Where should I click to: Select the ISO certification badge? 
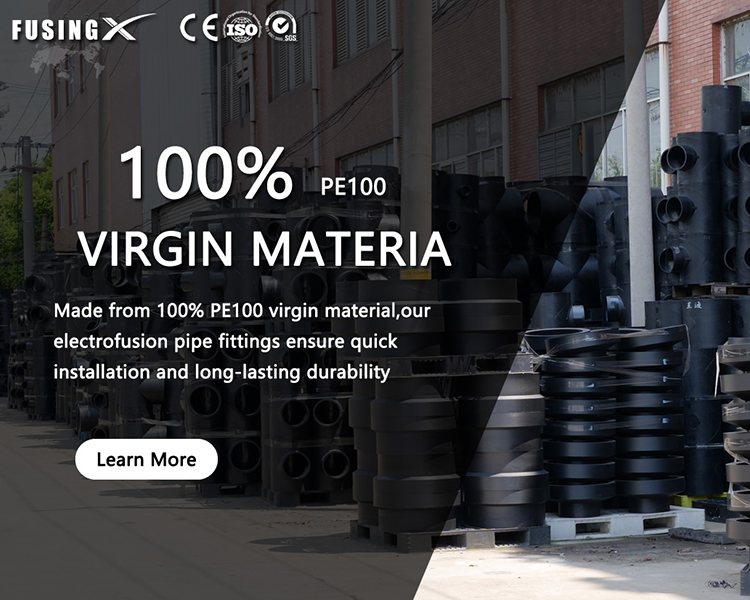point(242,28)
